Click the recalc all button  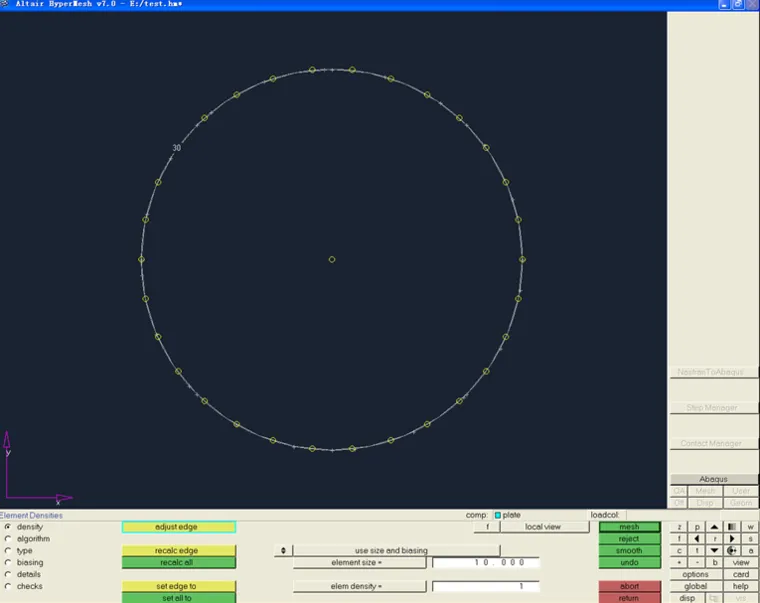179,562
